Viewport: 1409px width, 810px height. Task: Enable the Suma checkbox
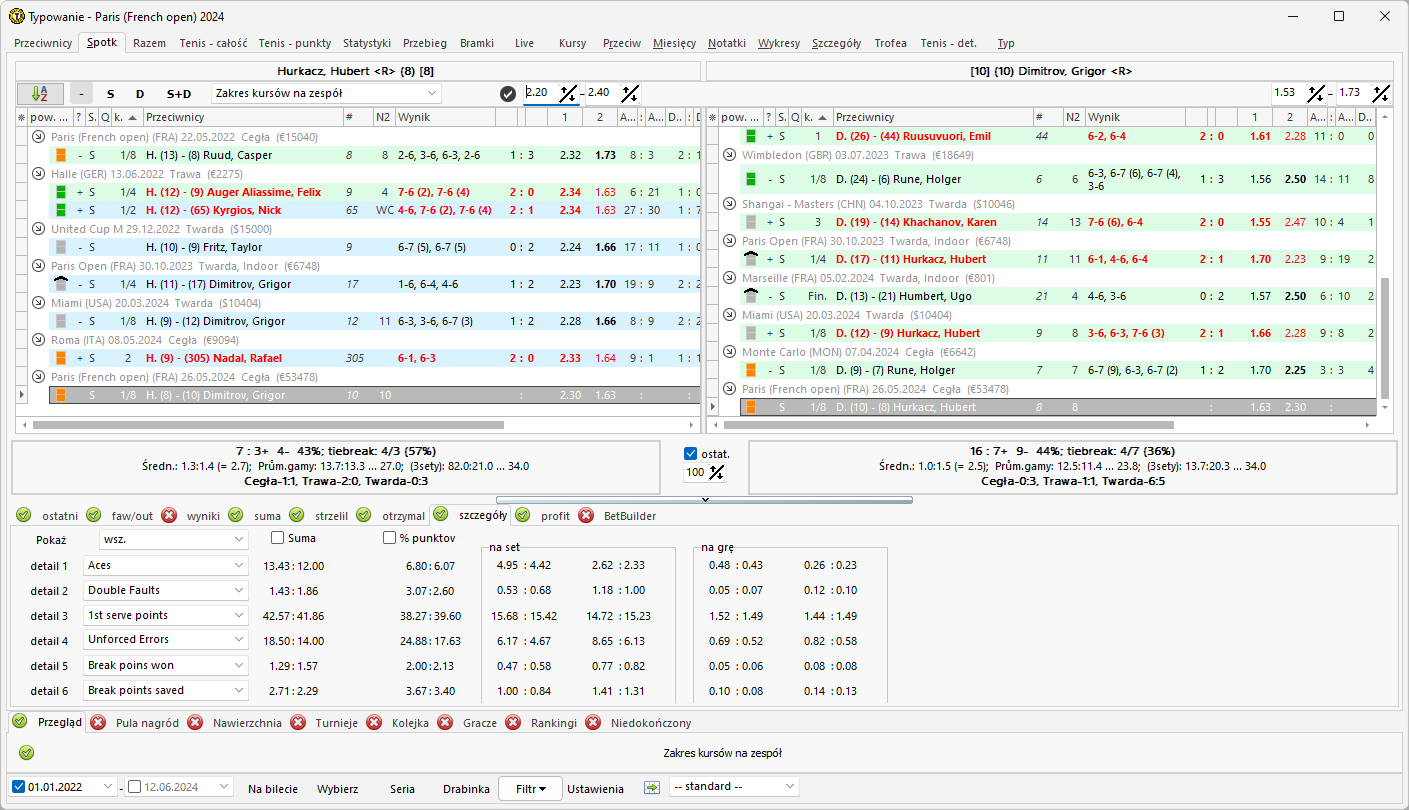(278, 538)
